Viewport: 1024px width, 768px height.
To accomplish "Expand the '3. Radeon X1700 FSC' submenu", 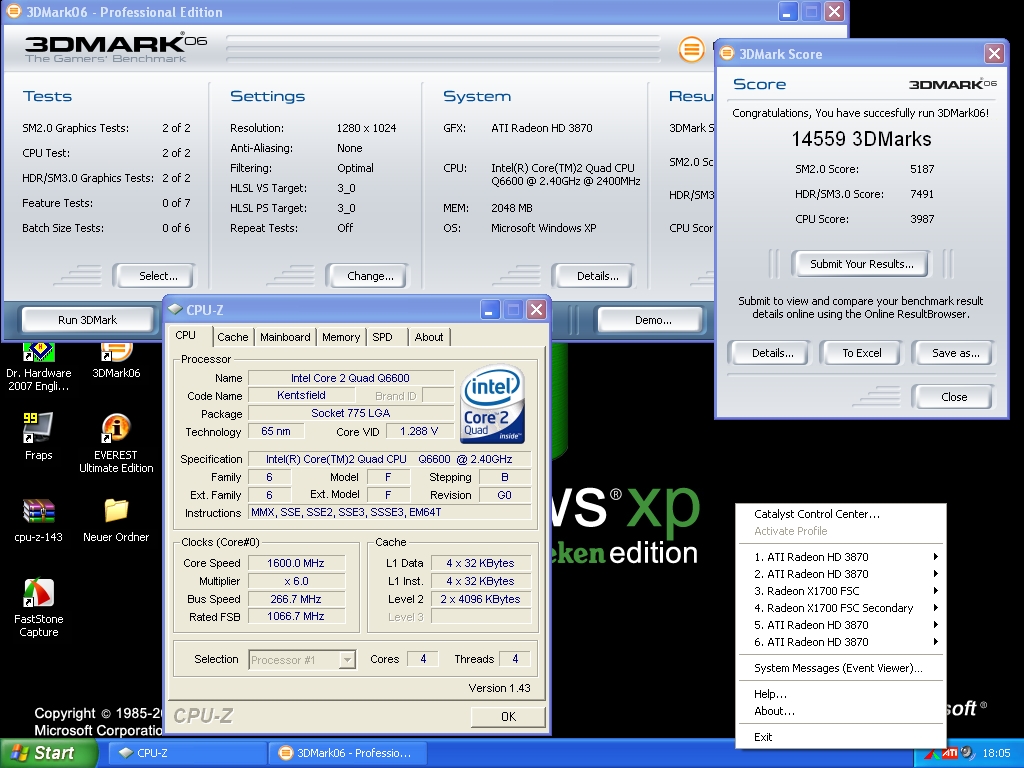I will [x=842, y=591].
